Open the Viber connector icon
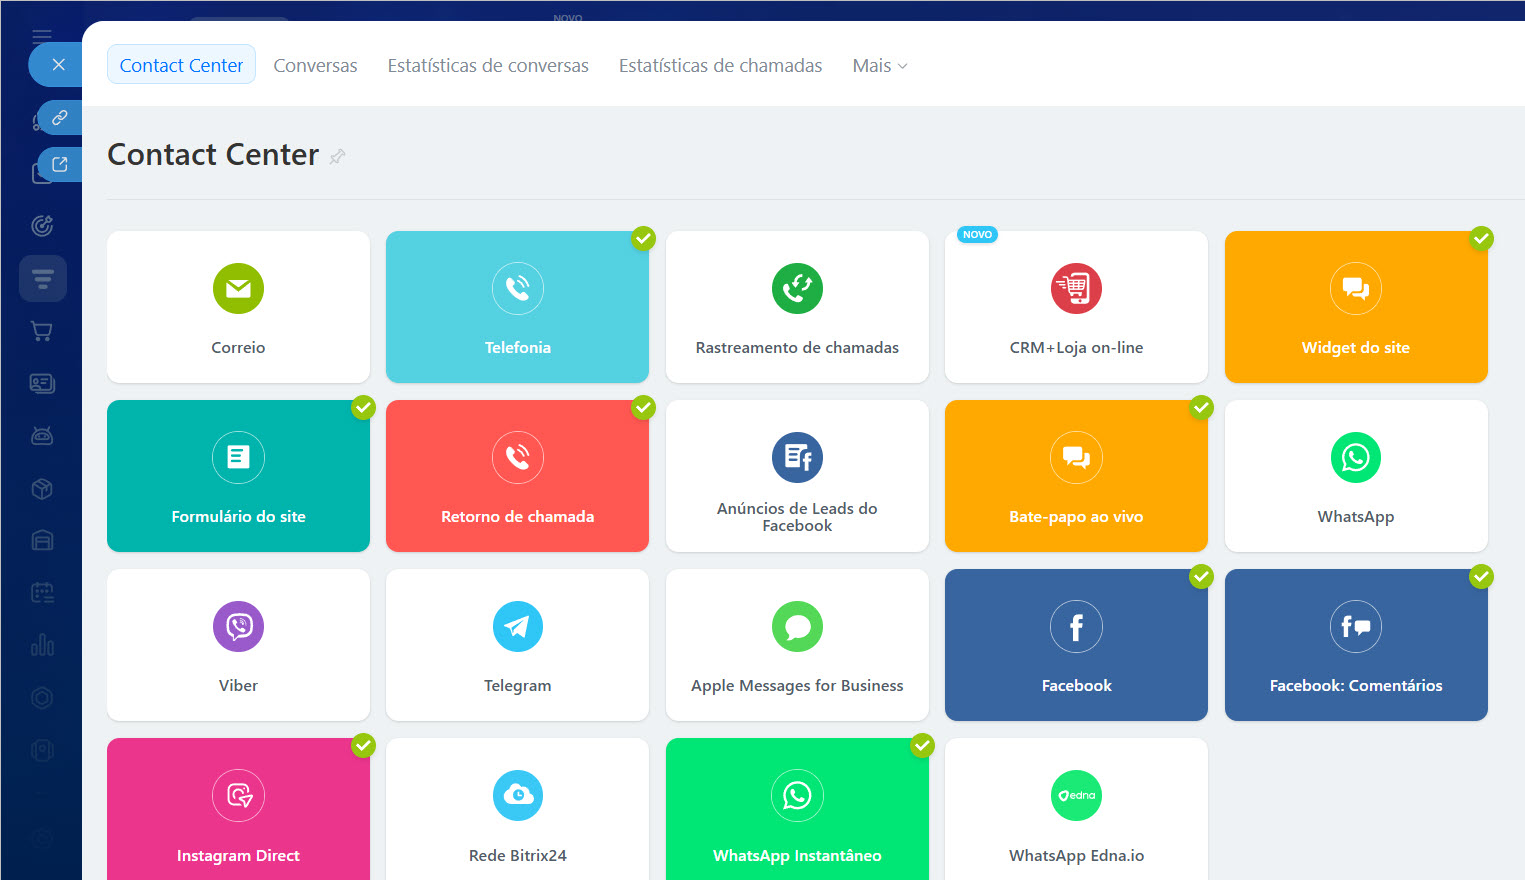This screenshot has height=880, width=1525. pos(238,627)
